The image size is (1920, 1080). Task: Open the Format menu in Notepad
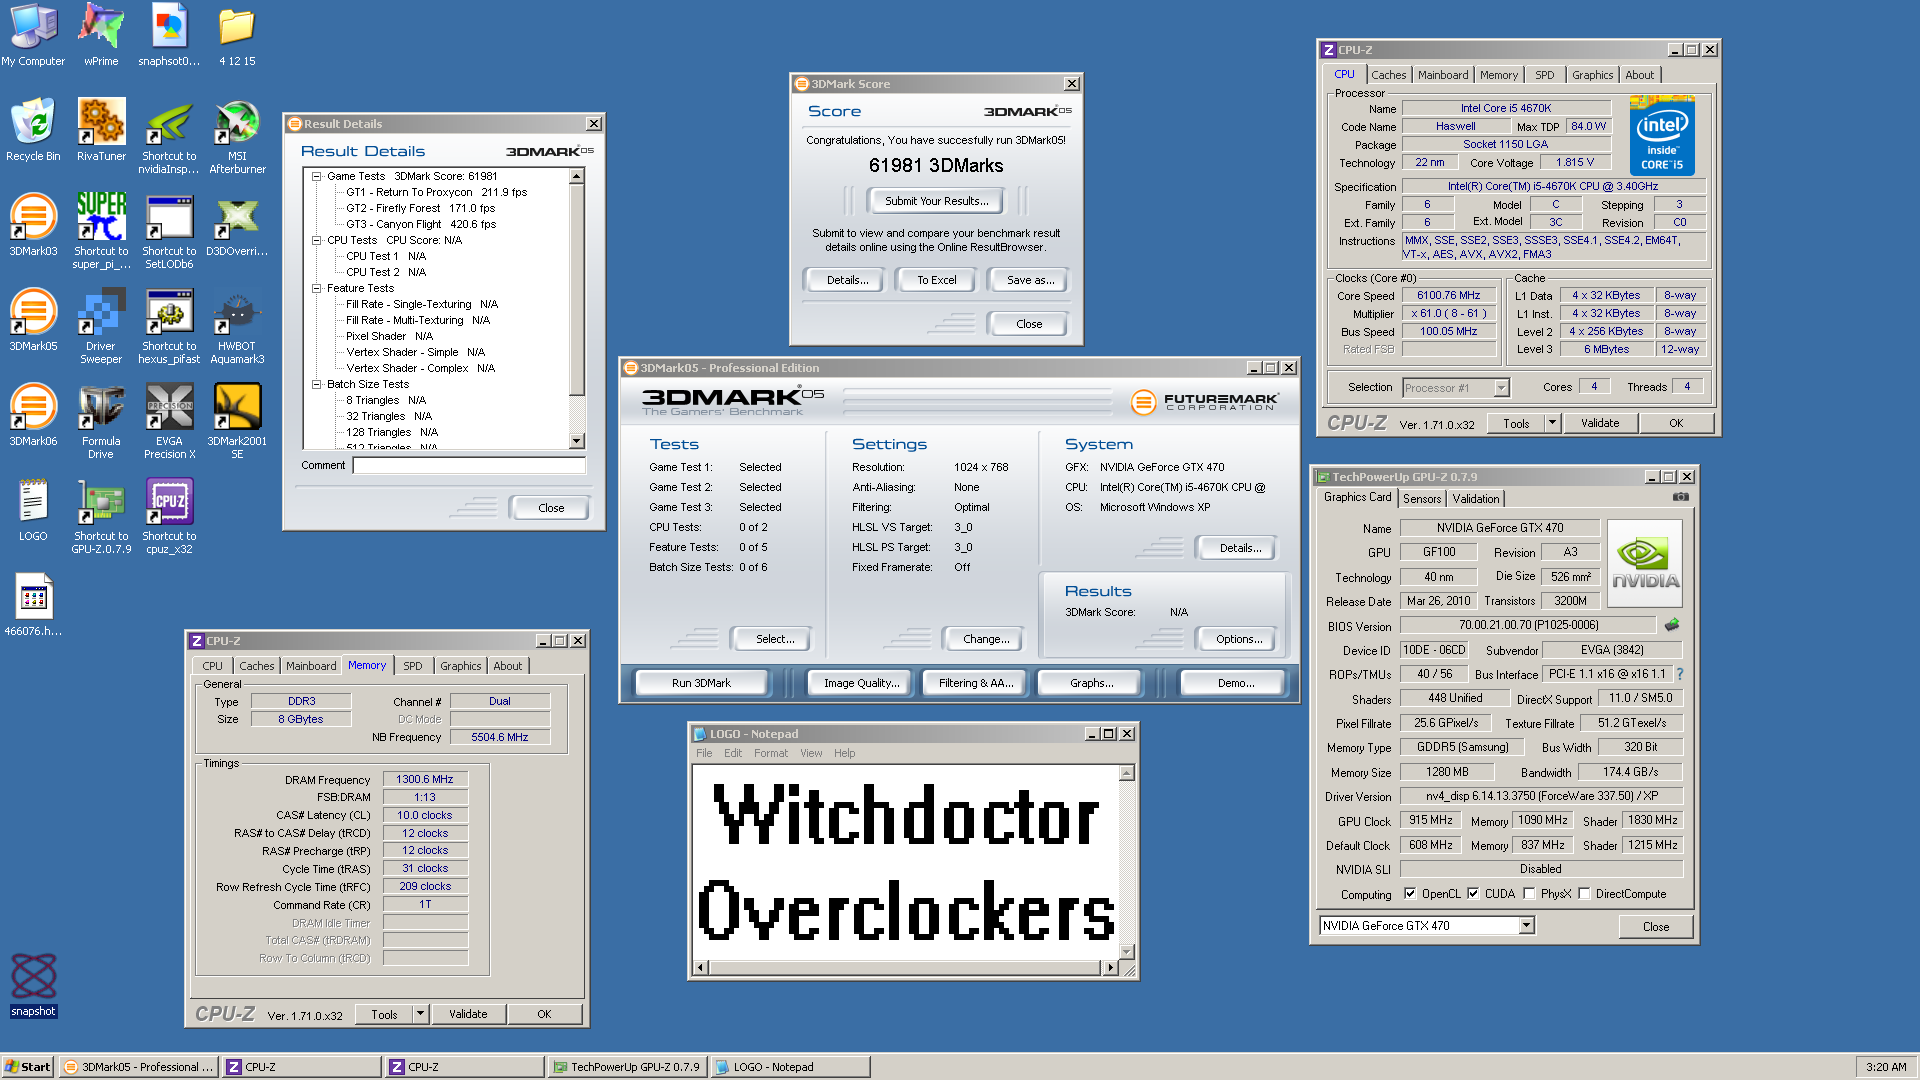point(770,753)
